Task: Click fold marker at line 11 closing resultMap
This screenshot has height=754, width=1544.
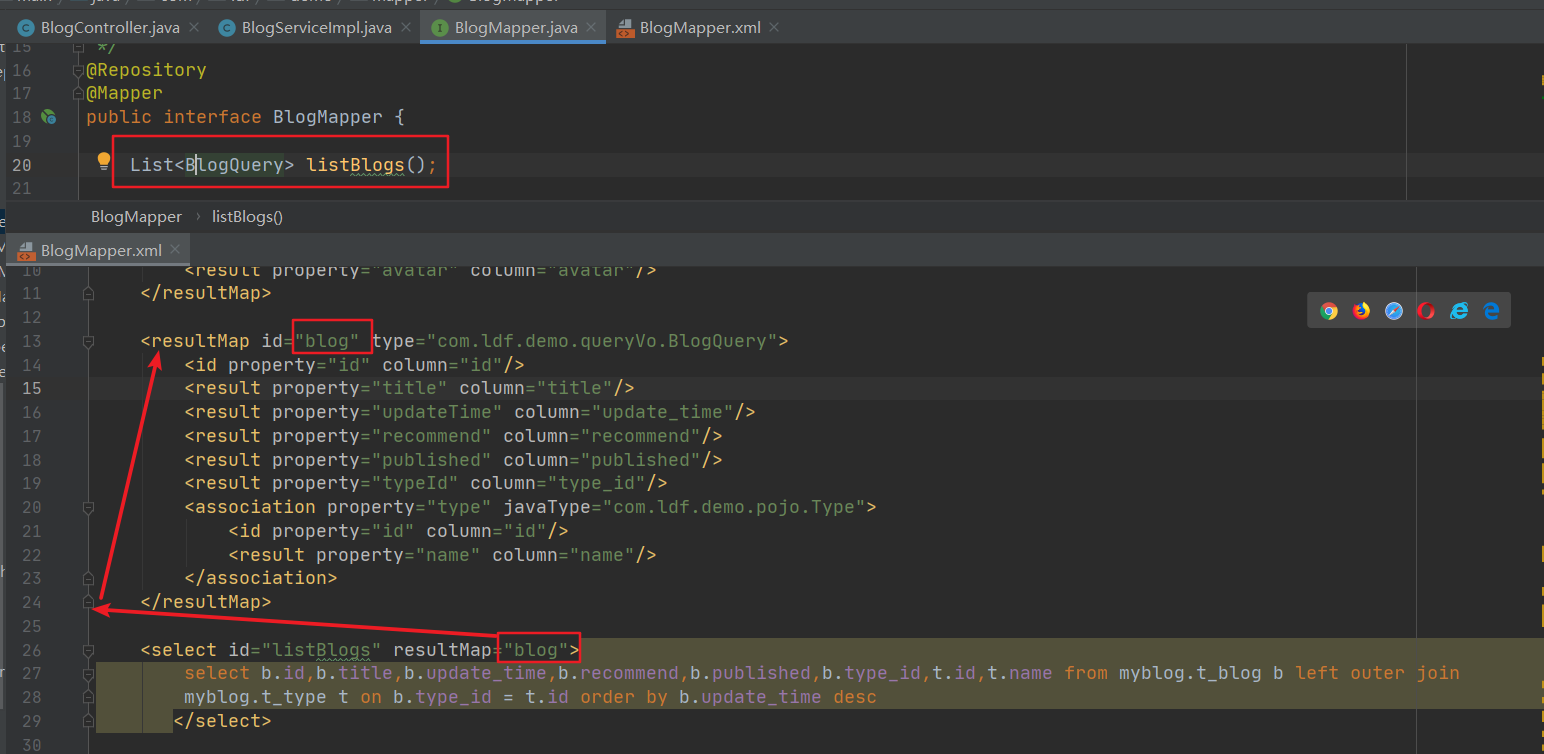Action: click(x=88, y=293)
